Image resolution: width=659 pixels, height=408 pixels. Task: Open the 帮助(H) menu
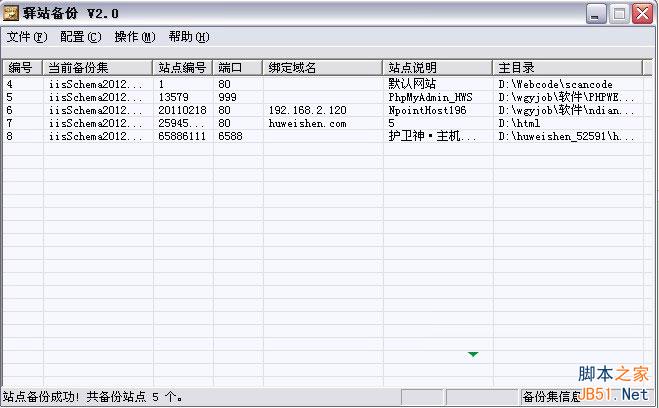click(189, 37)
